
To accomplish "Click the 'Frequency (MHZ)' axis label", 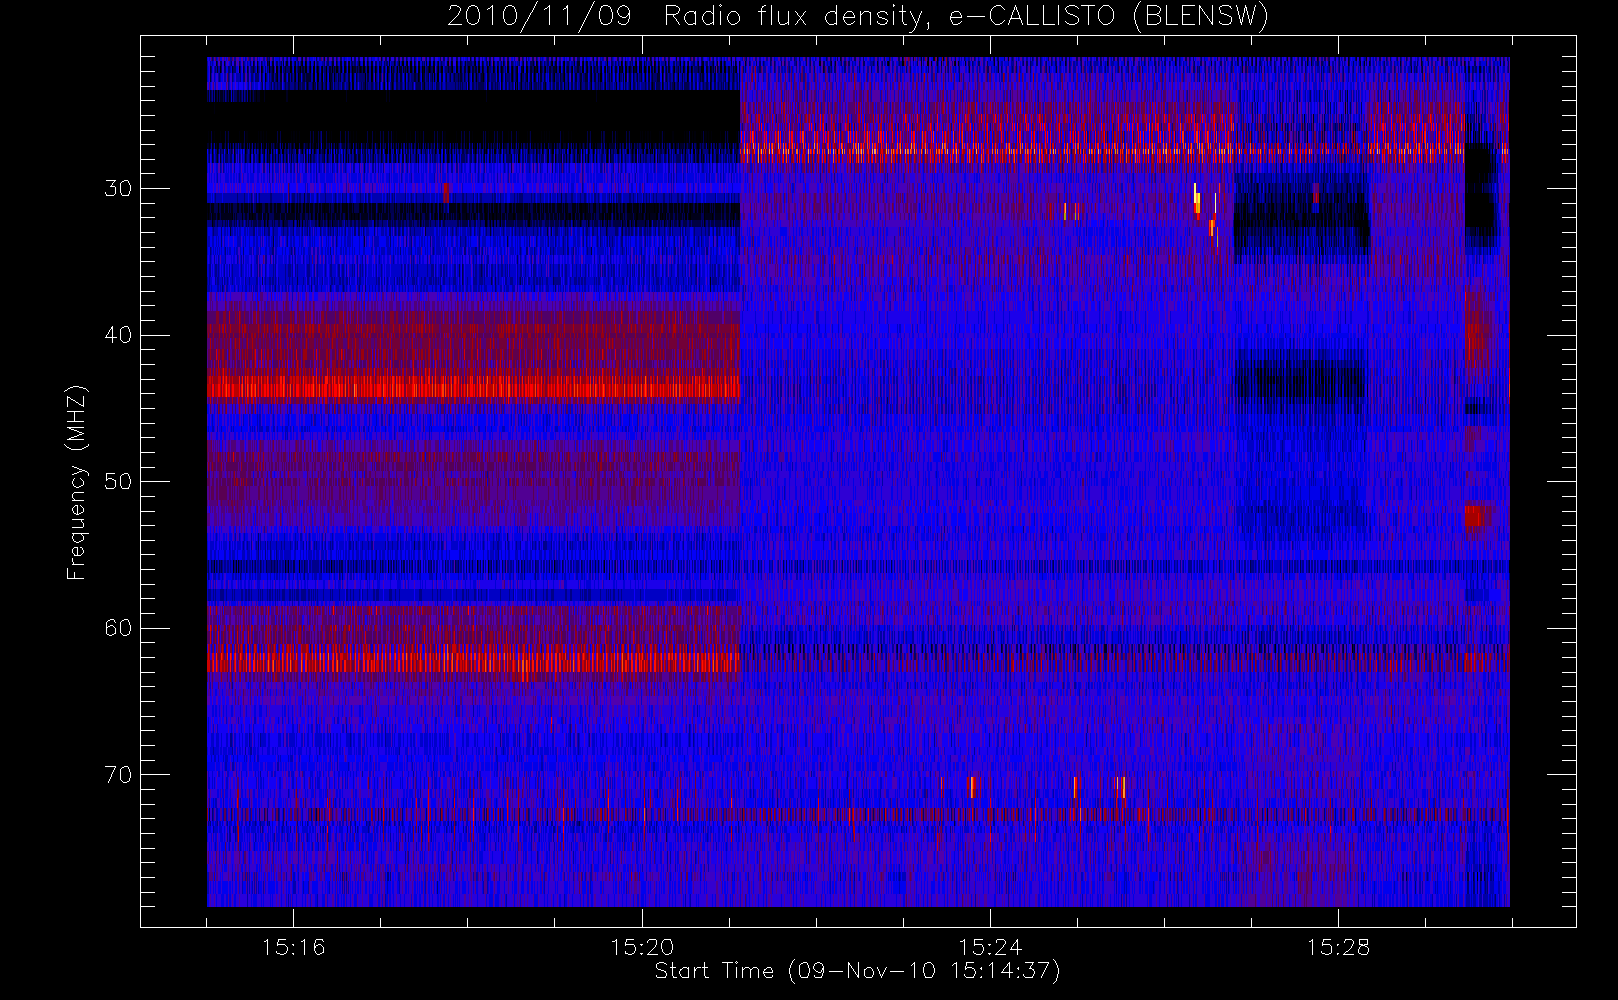I will [x=76, y=483].
